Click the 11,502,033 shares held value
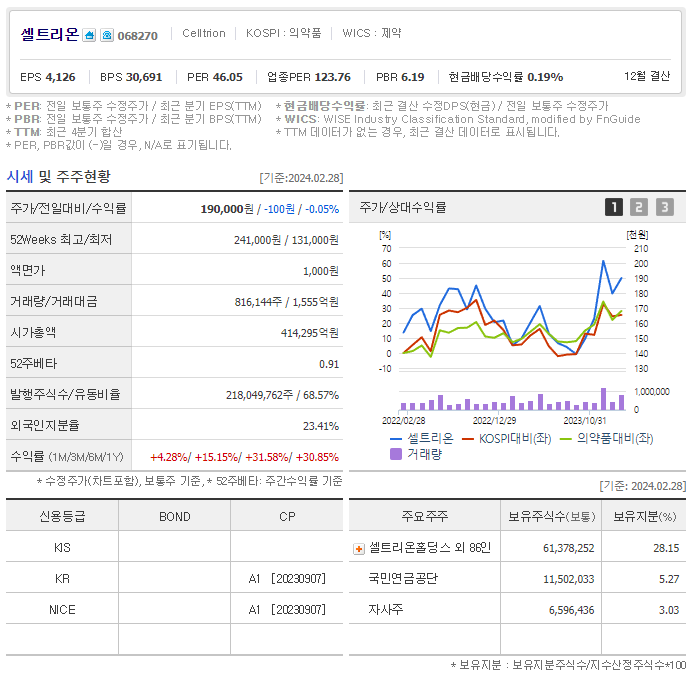 coord(568,579)
